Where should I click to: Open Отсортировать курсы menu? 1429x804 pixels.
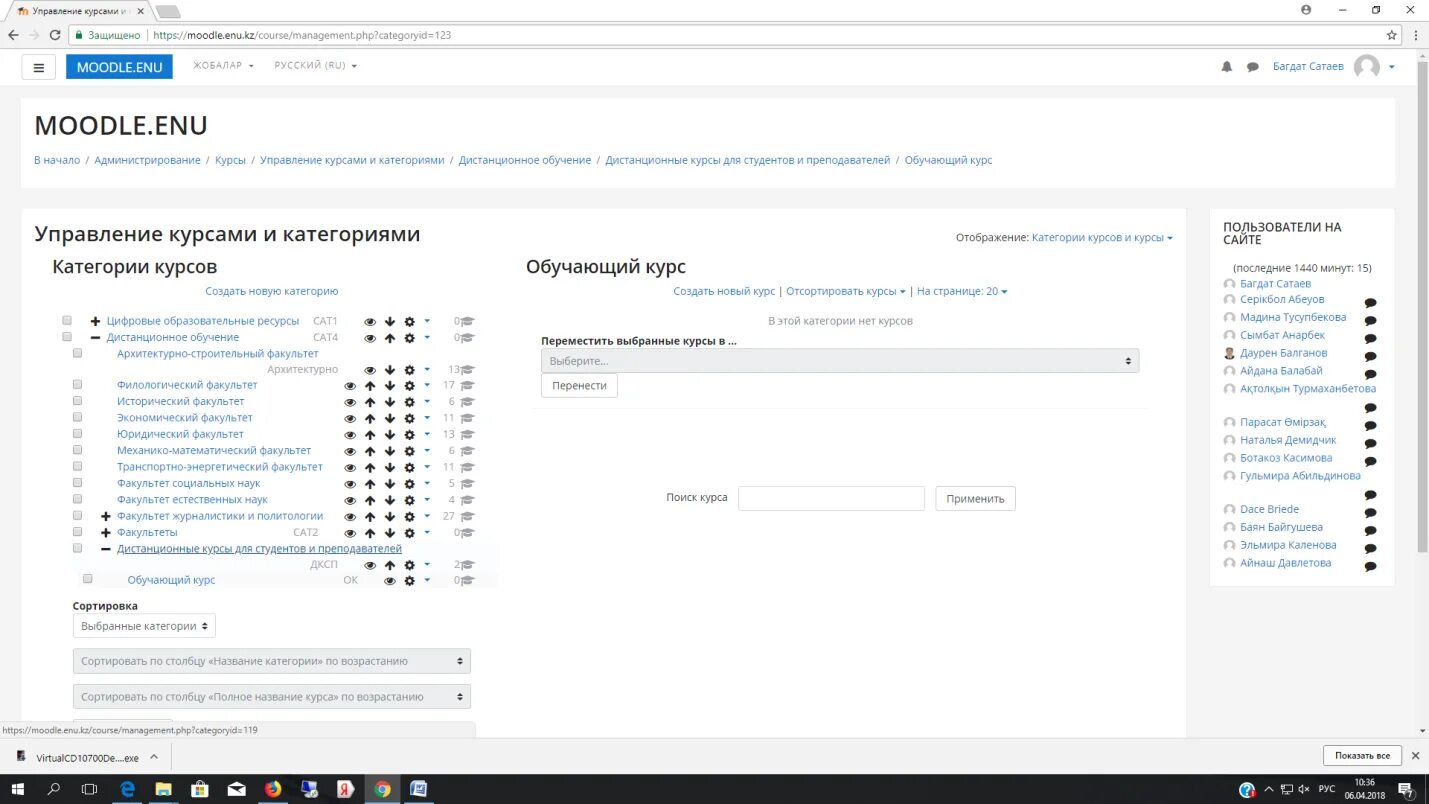(x=845, y=291)
